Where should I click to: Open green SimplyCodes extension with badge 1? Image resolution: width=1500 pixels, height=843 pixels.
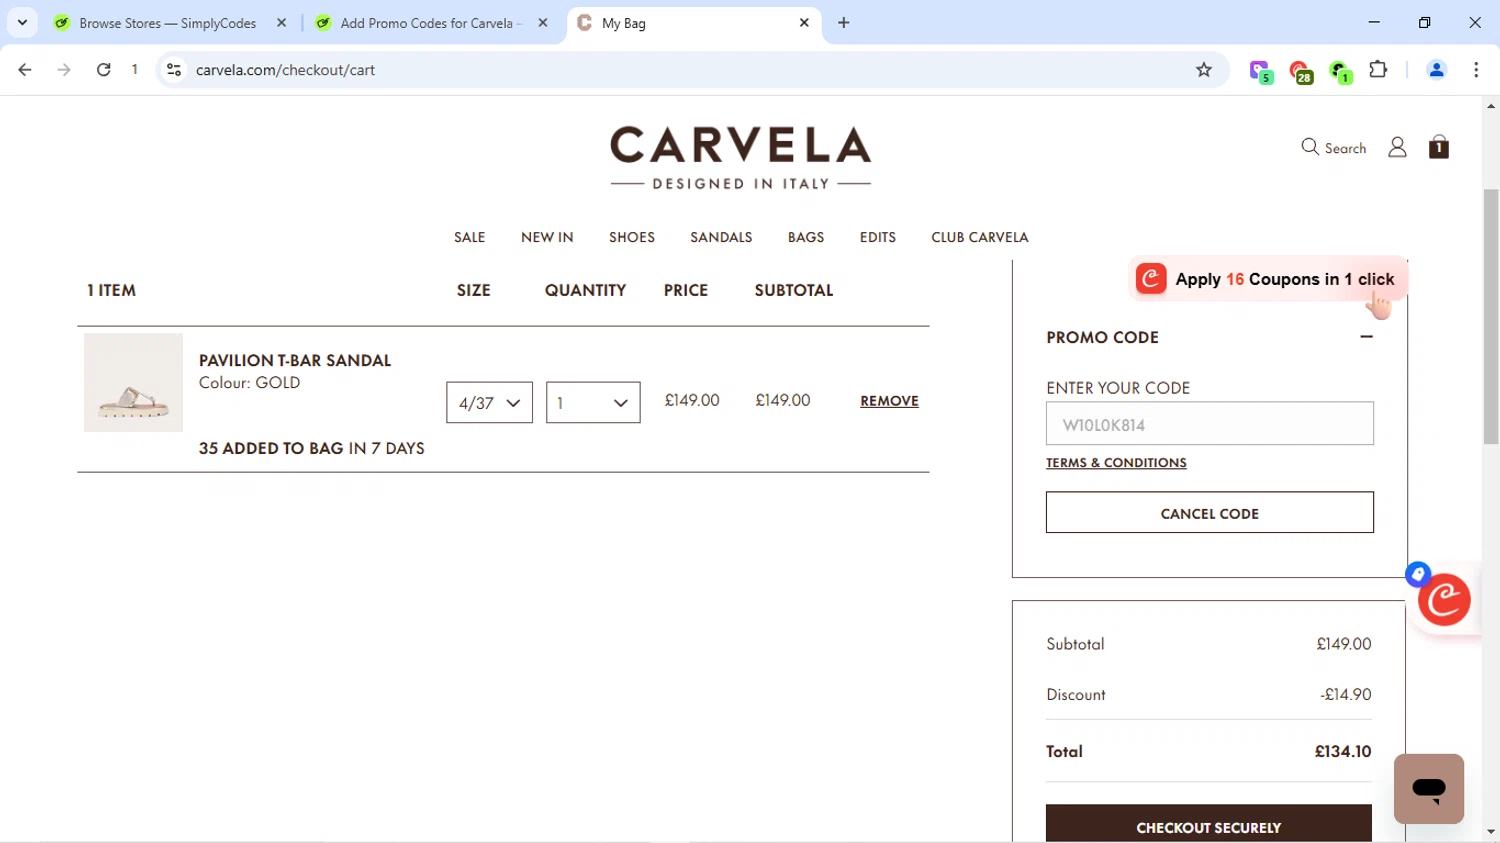pos(1340,70)
